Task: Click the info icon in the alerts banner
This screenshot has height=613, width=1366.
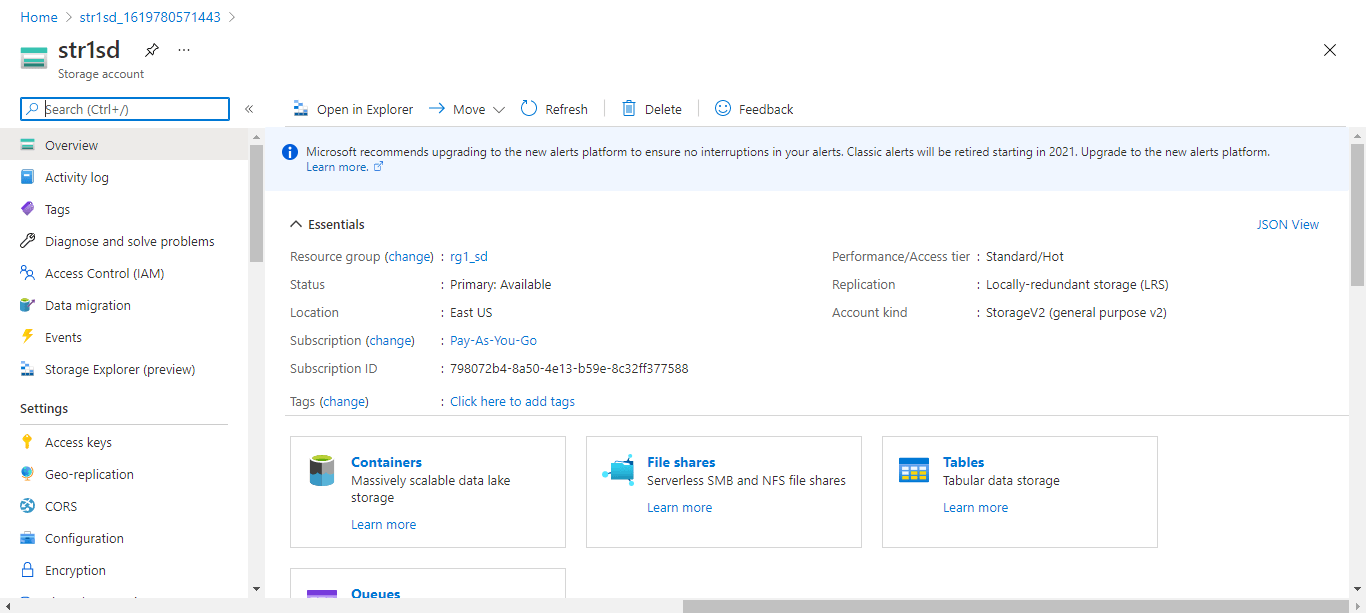Action: 290,152
